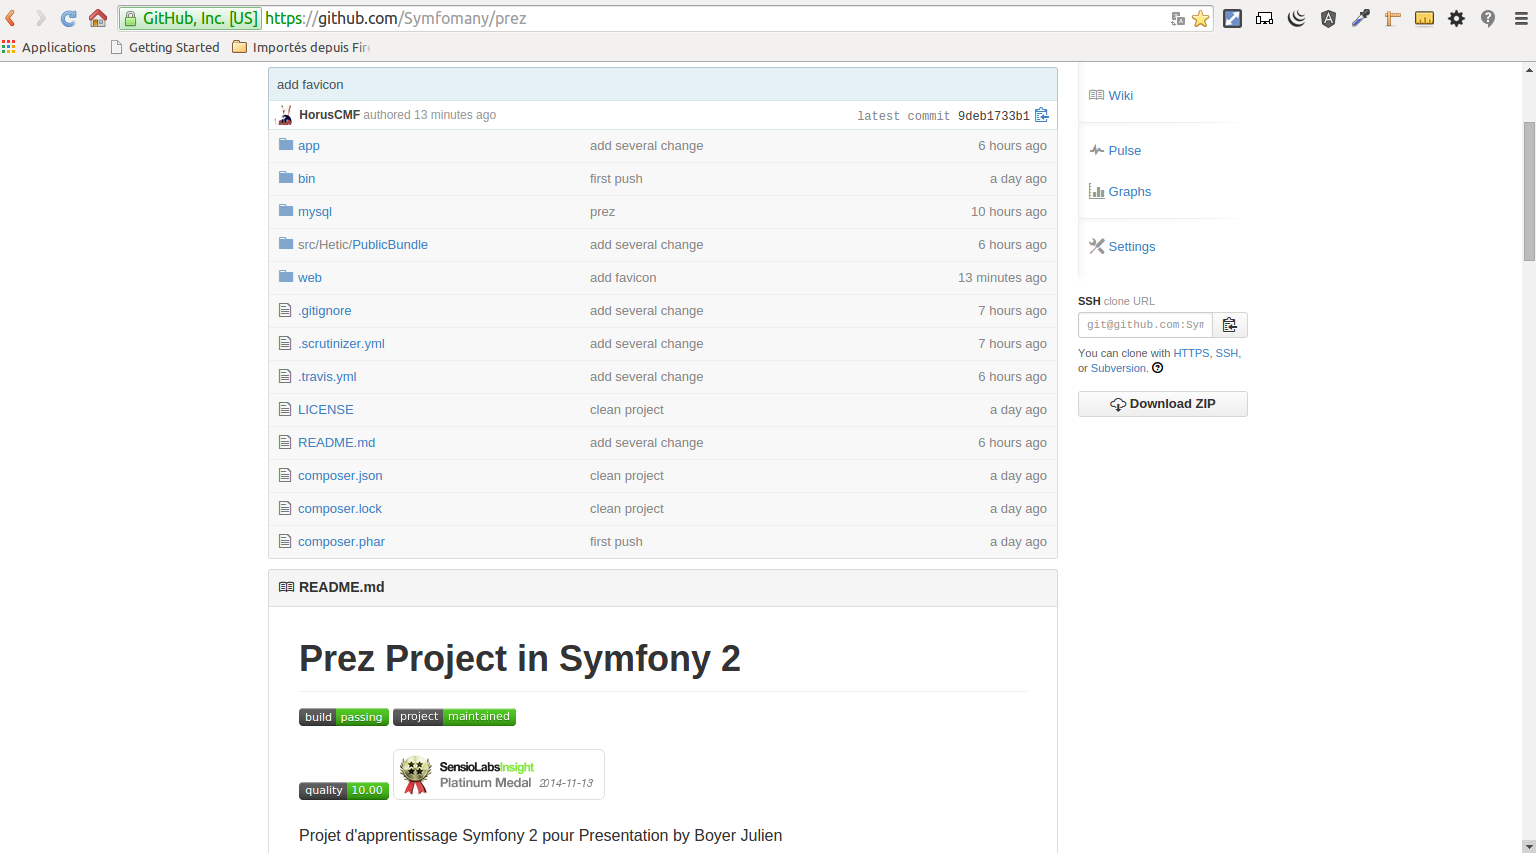Click the app folder icon
This screenshot has height=853, width=1536.
pos(286,145)
